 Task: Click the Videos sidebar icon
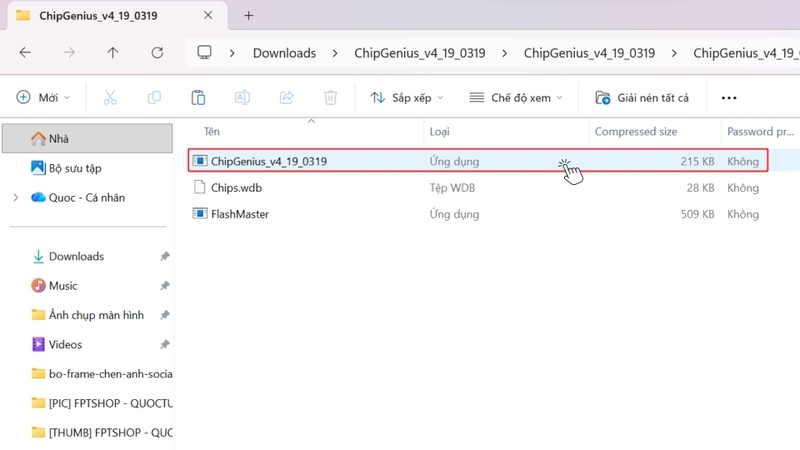tap(38, 344)
